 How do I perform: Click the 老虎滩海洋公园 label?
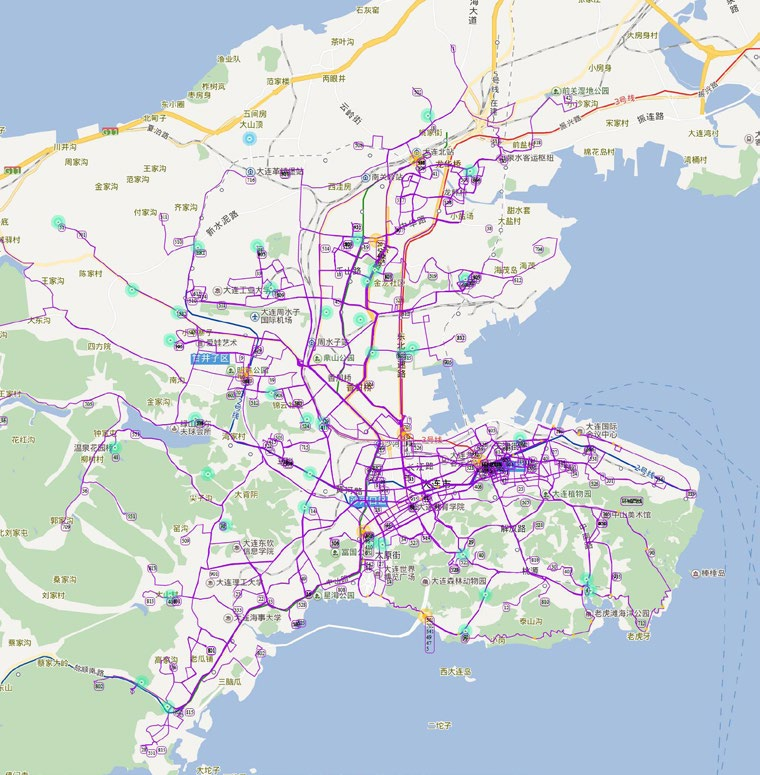pyautogui.click(x=622, y=613)
